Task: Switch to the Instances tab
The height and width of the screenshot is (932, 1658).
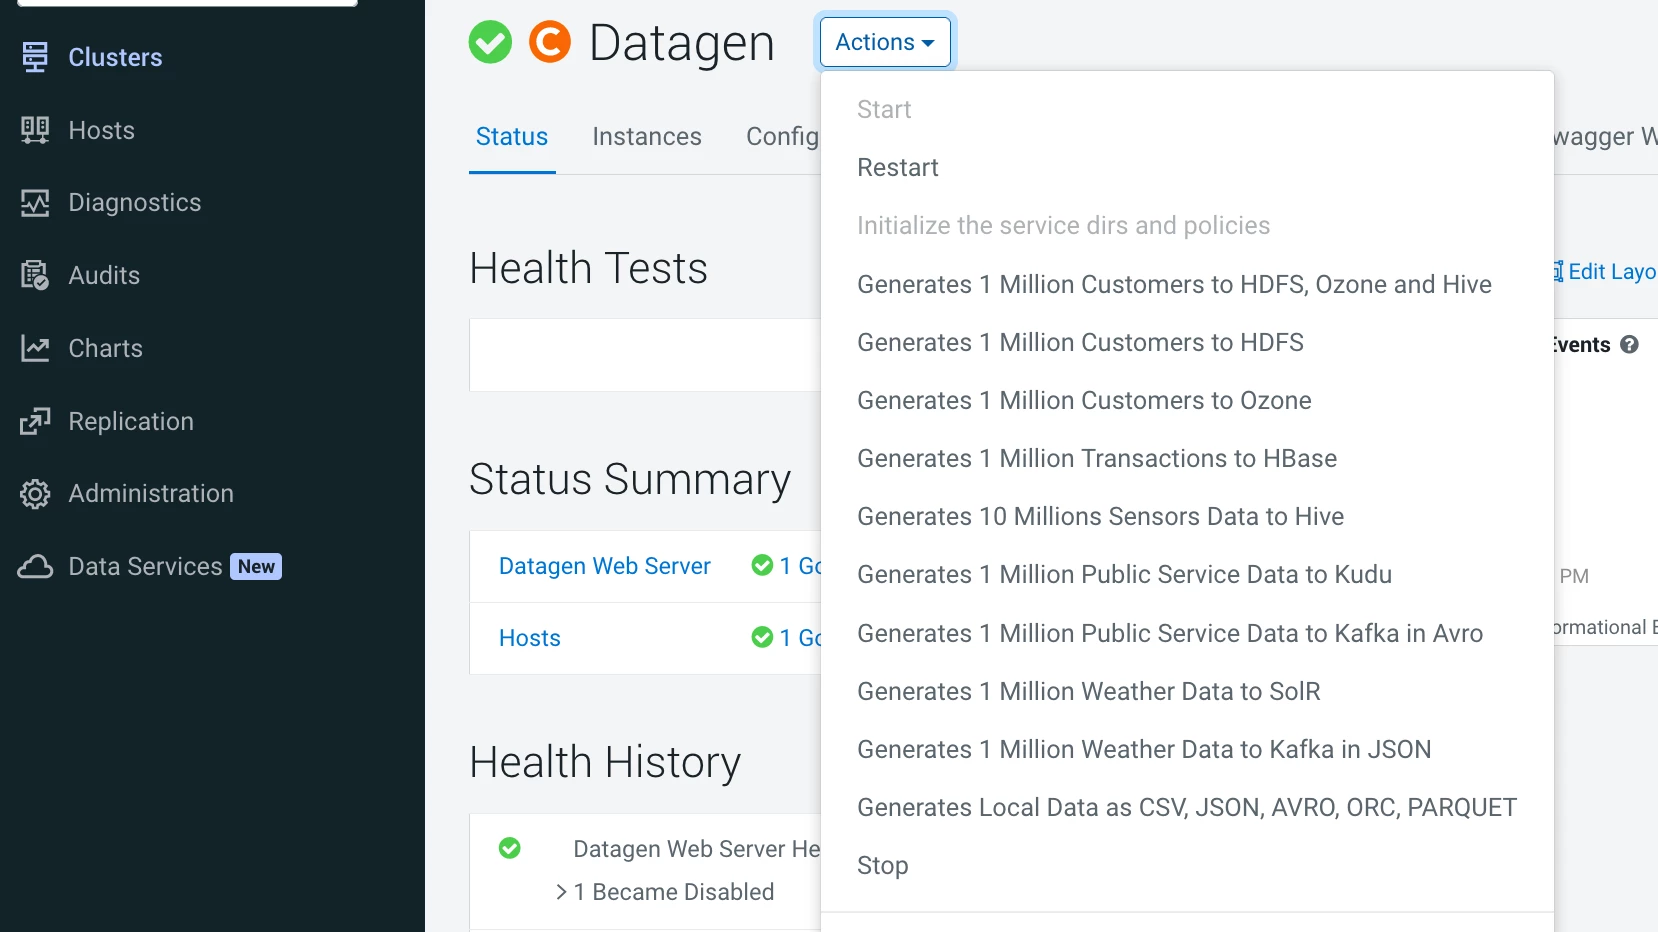Action: tap(647, 137)
